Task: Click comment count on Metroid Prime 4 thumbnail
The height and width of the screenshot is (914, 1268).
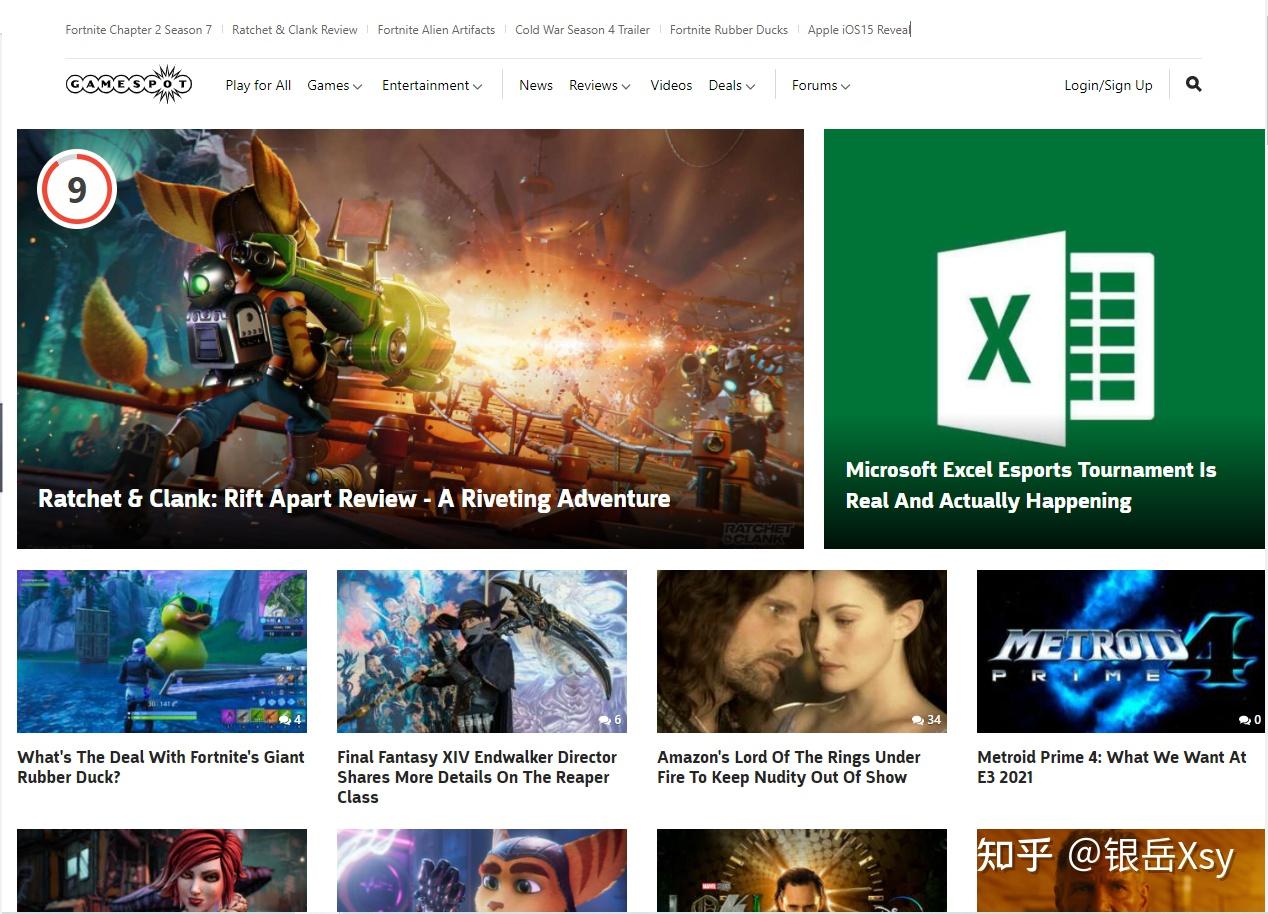Action: (x=1250, y=720)
